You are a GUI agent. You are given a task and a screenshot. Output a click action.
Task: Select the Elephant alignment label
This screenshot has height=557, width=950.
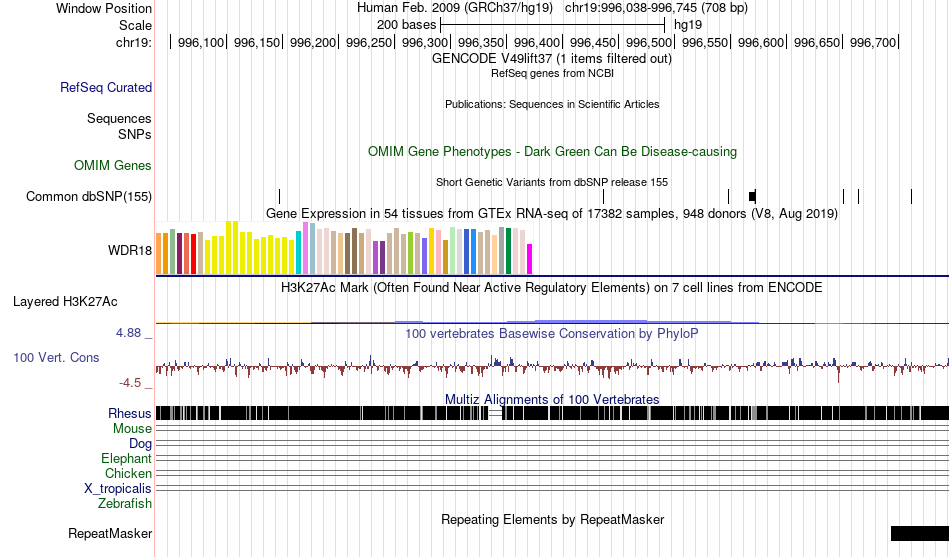[x=126, y=459]
